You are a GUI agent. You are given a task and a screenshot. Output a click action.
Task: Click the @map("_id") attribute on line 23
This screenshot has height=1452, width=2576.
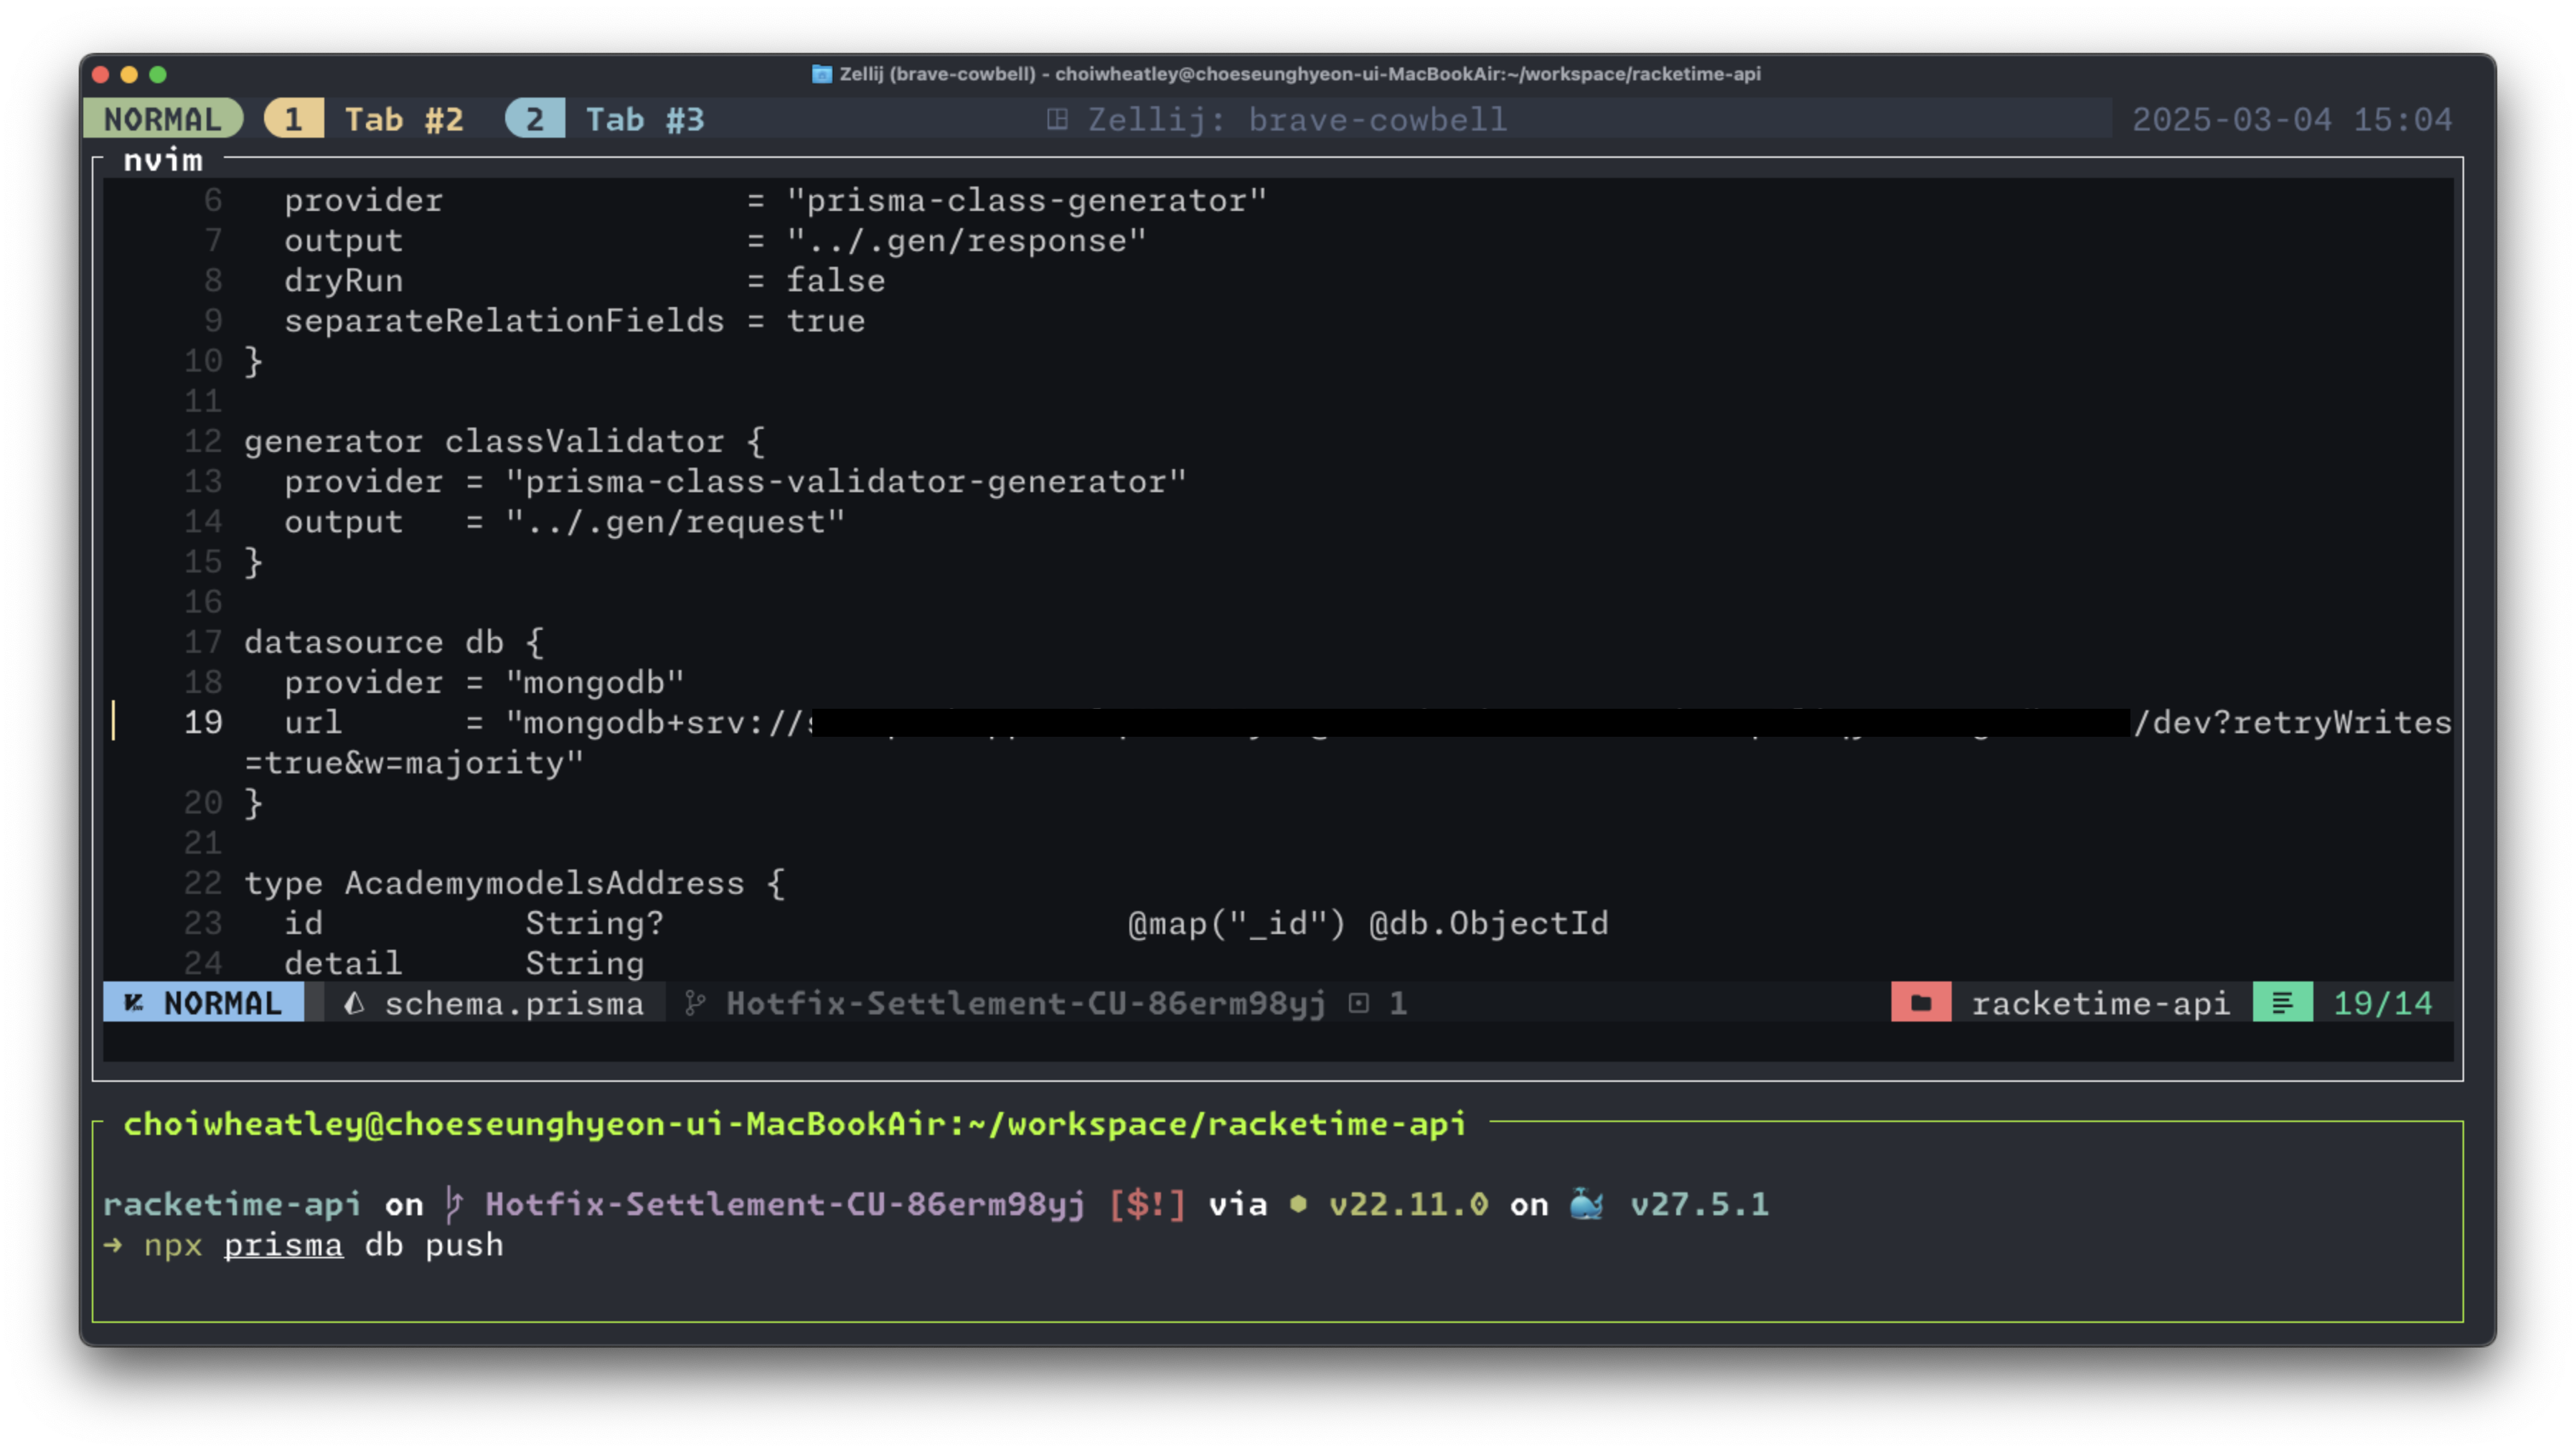(1237, 923)
